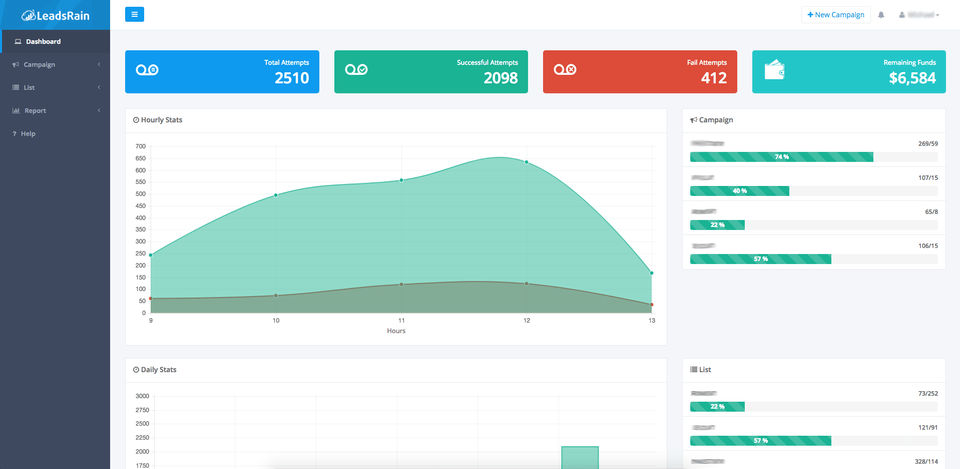
Task: Click the Total Attempts voicemail icon
Action: (147, 70)
